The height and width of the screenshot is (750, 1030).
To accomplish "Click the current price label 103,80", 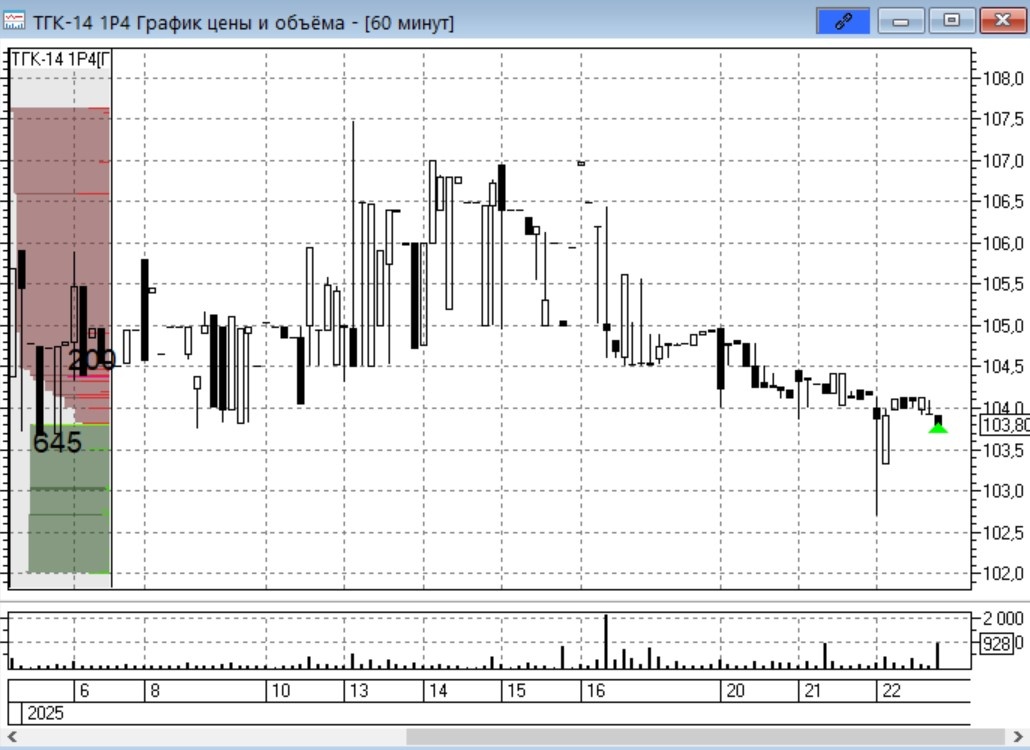I will [1004, 425].
